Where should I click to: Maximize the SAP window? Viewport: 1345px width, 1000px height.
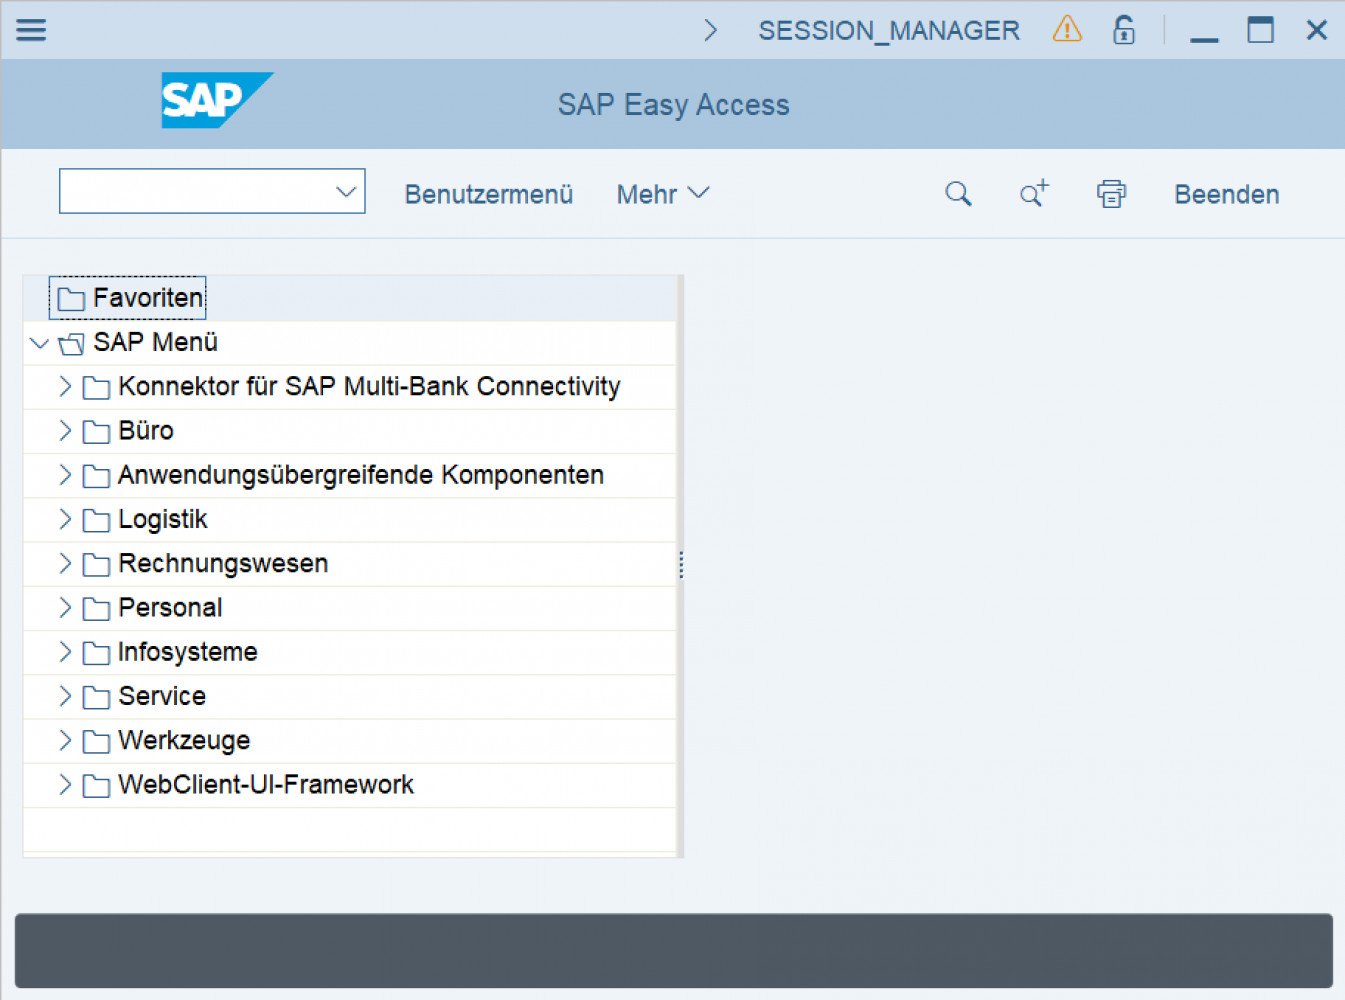1260,30
